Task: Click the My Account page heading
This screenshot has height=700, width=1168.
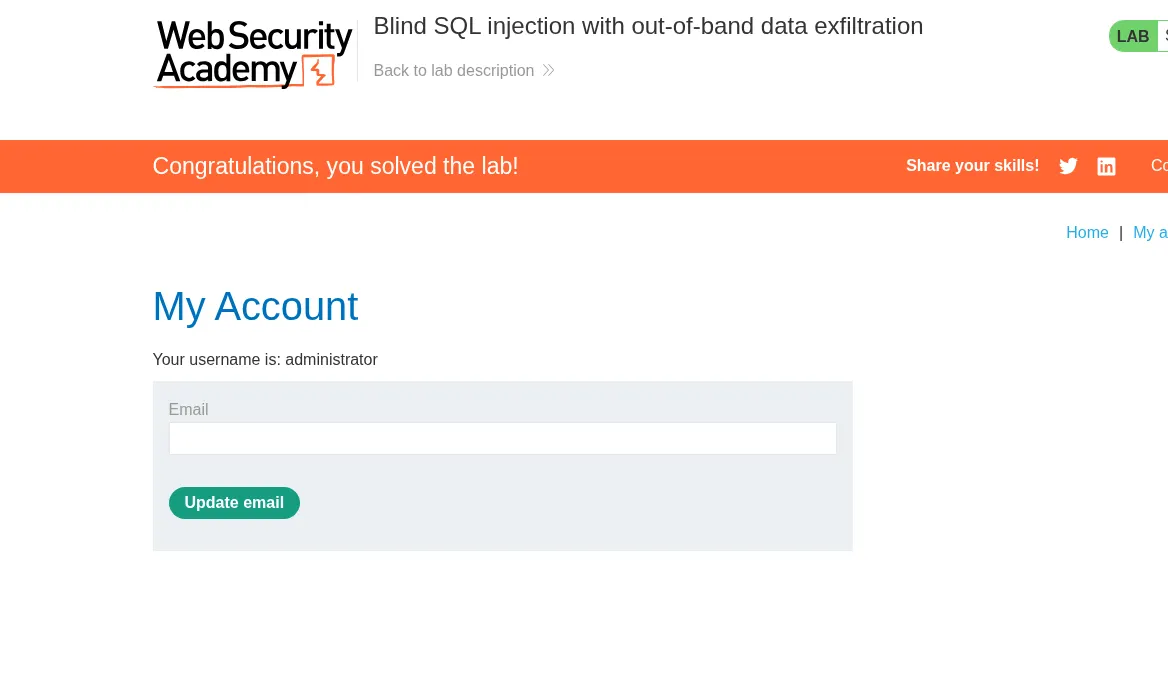Action: (255, 306)
